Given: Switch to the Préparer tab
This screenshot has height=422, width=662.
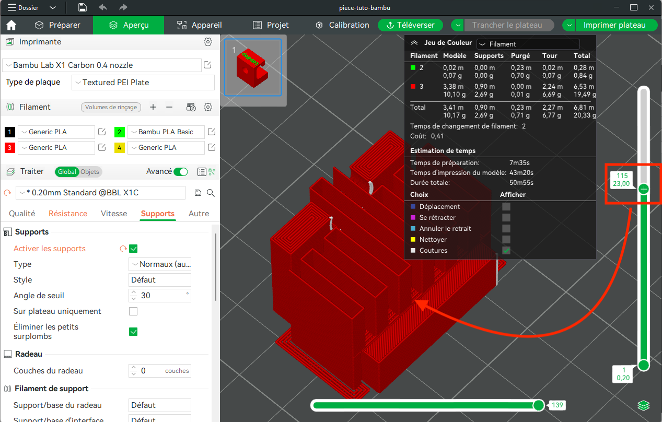Looking at the screenshot, I should pos(57,25).
